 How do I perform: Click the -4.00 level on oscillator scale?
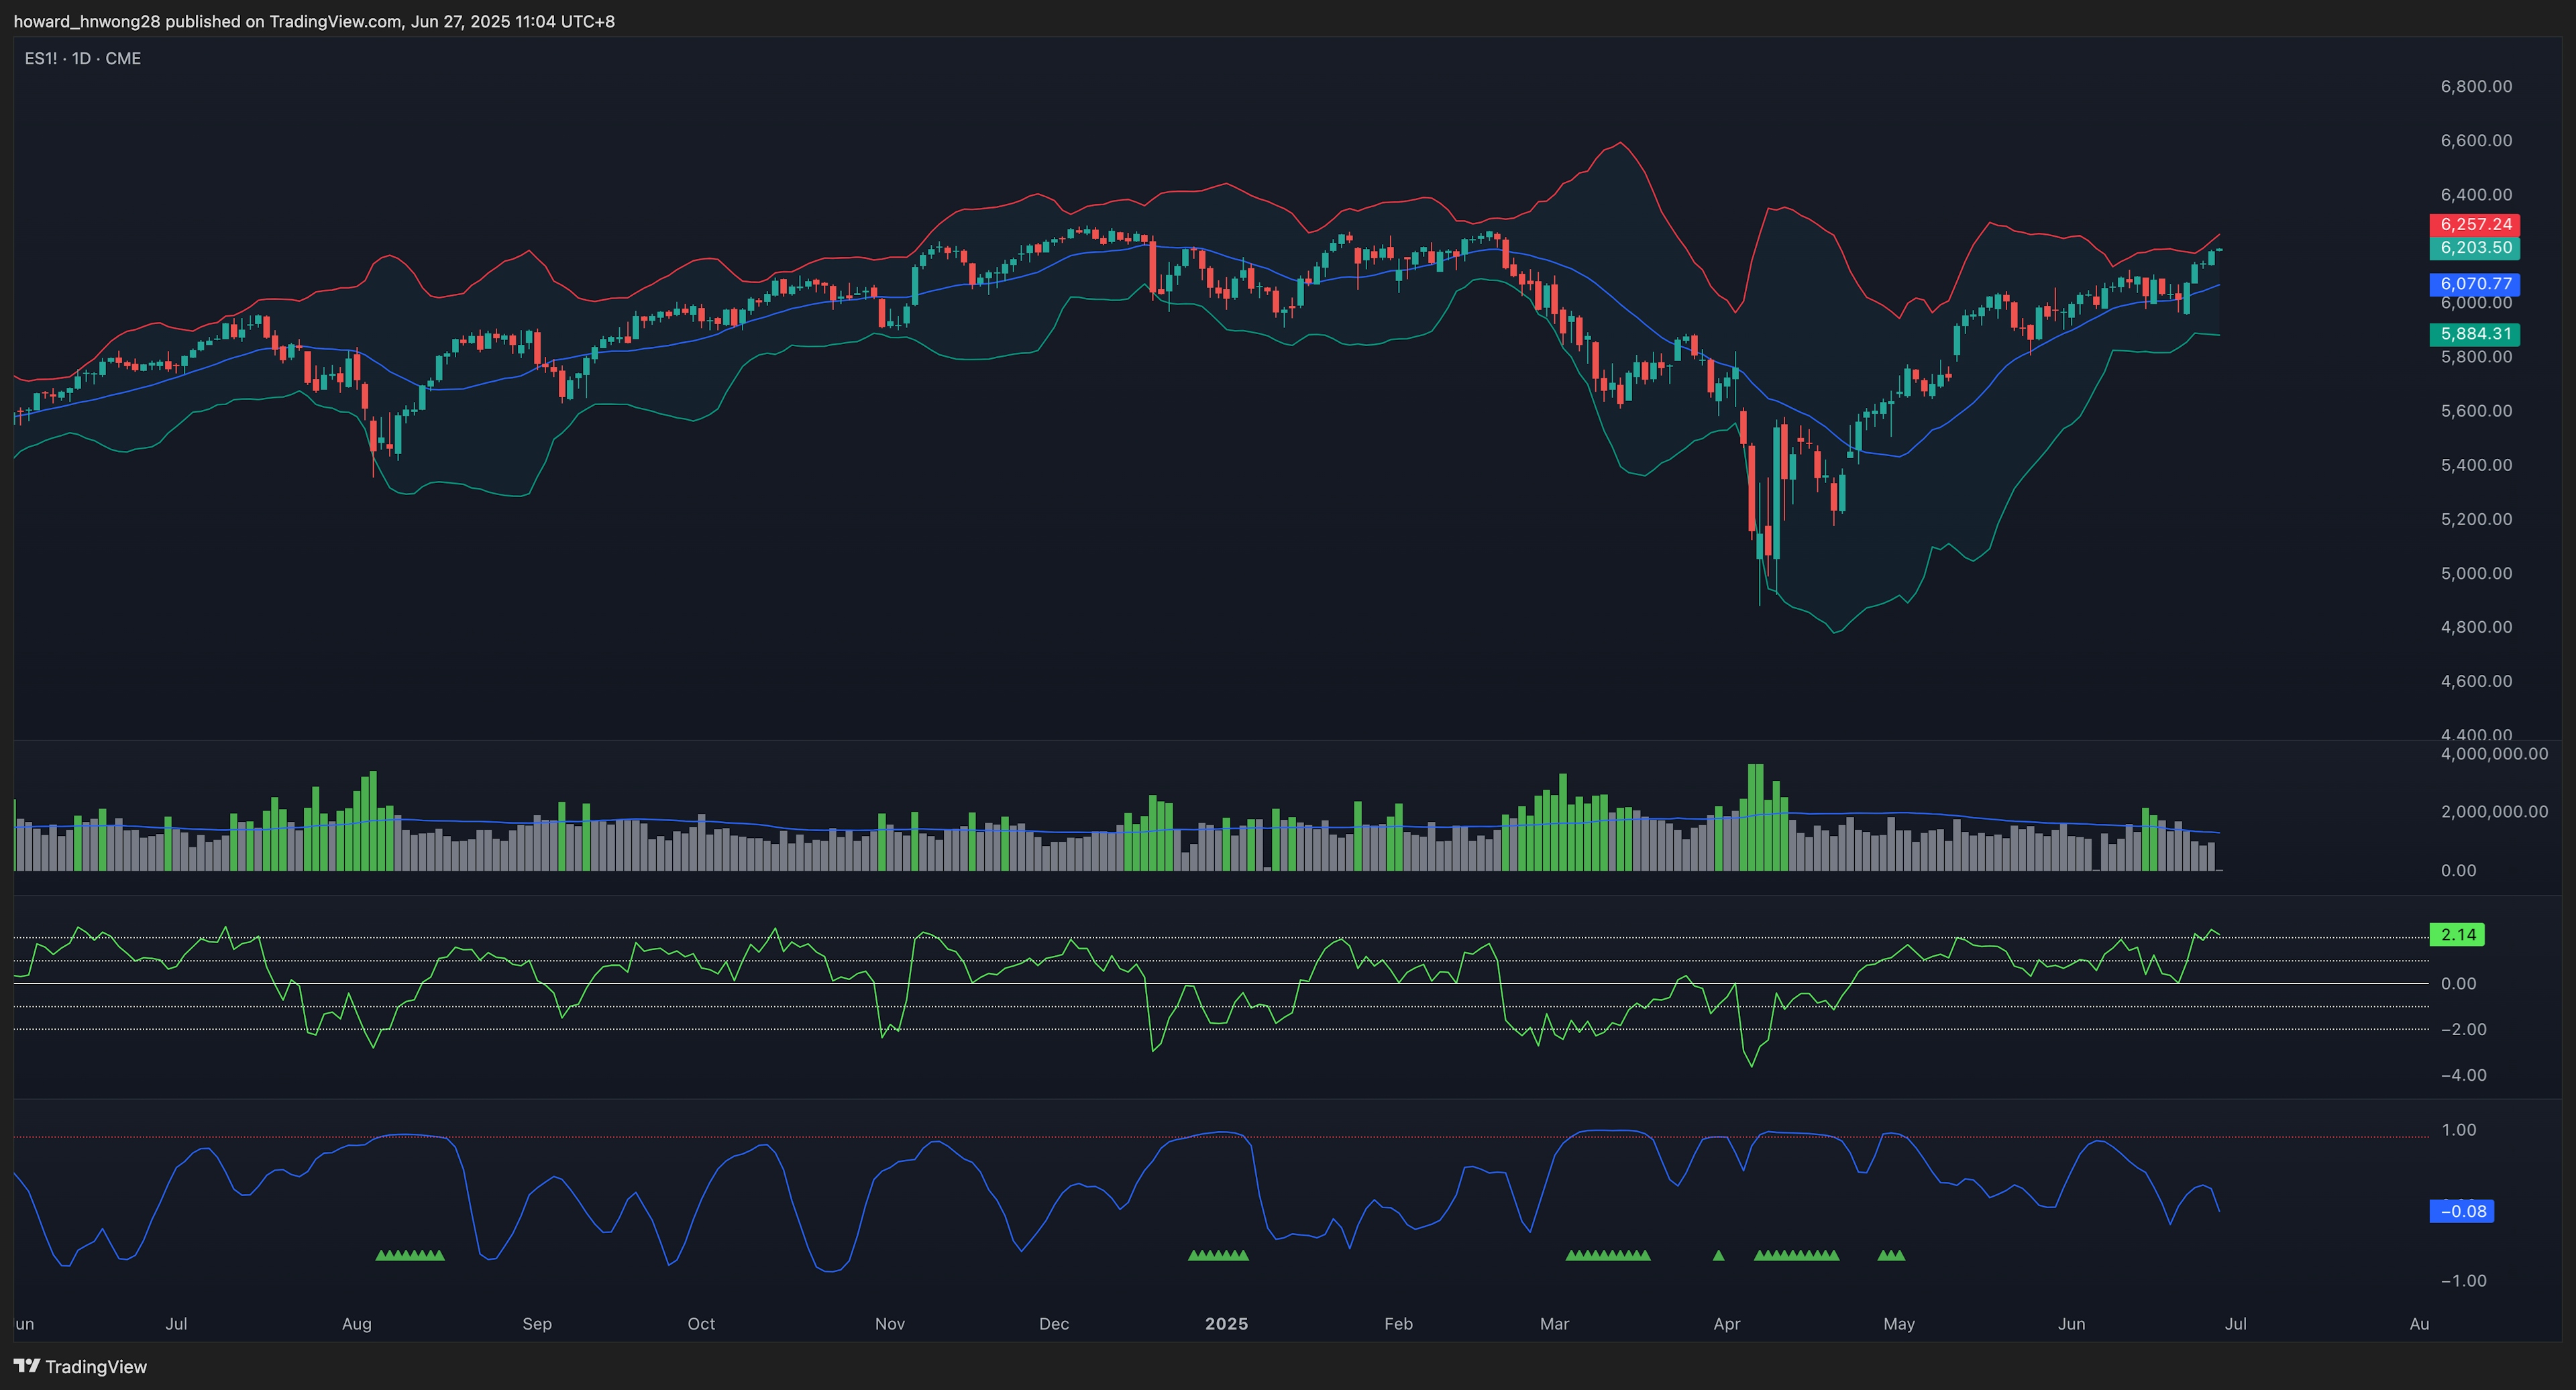click(x=2463, y=1075)
